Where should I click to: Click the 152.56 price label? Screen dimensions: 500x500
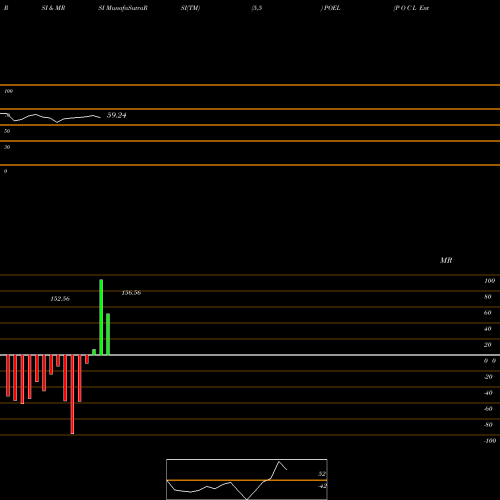click(x=60, y=299)
